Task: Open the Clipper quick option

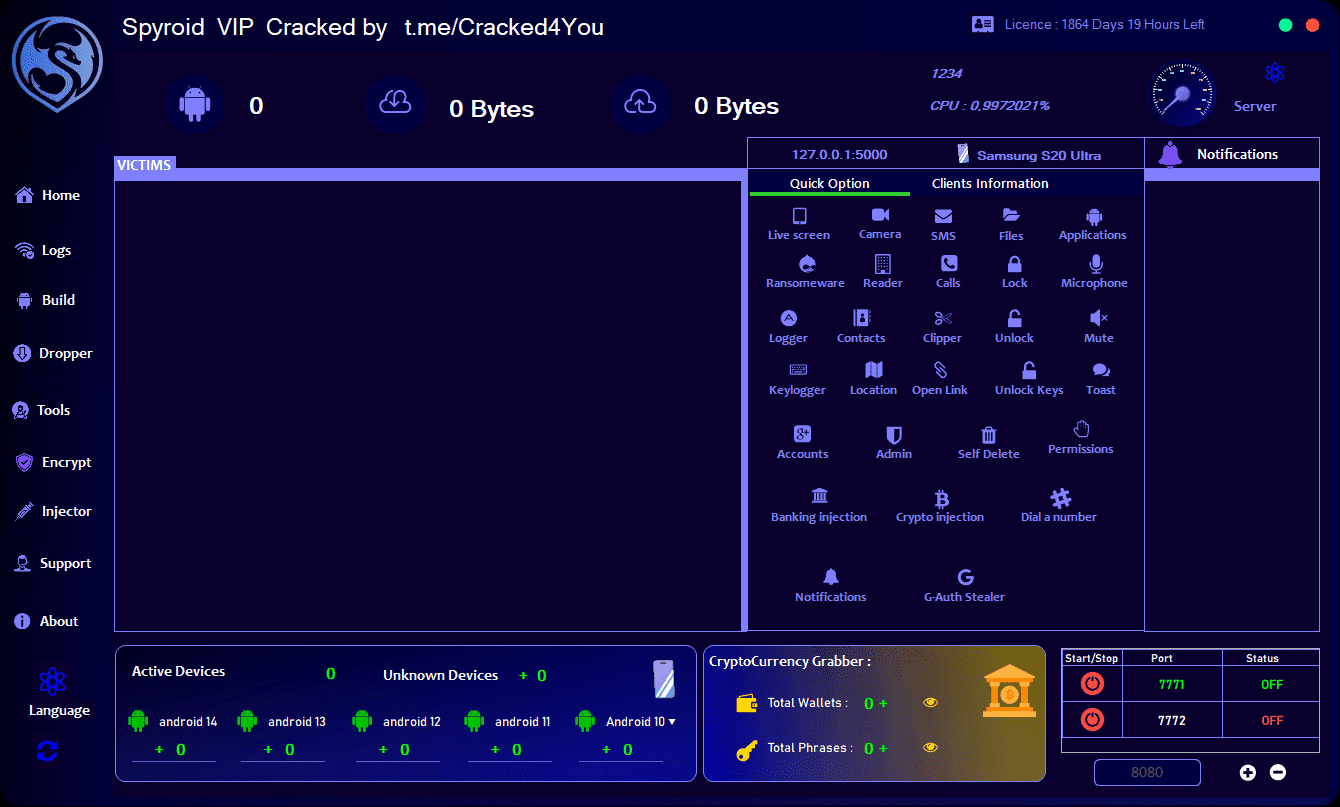Action: [942, 327]
